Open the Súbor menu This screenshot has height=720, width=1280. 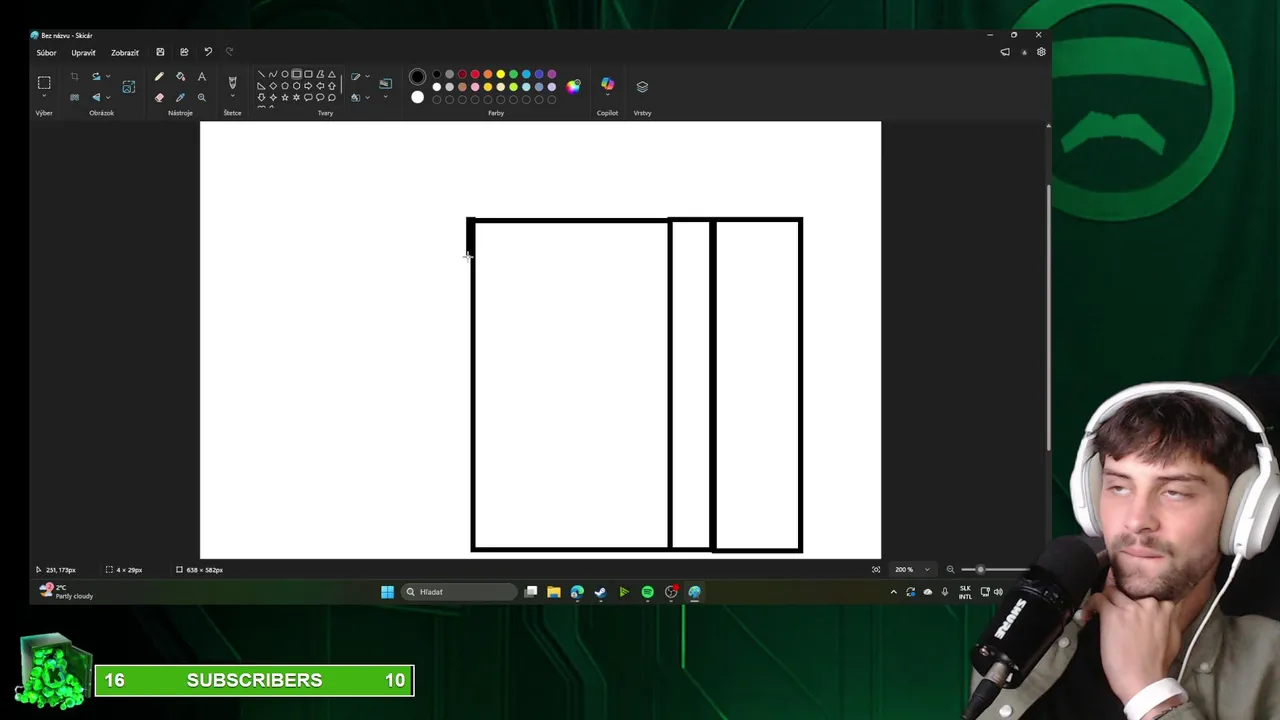(x=46, y=52)
